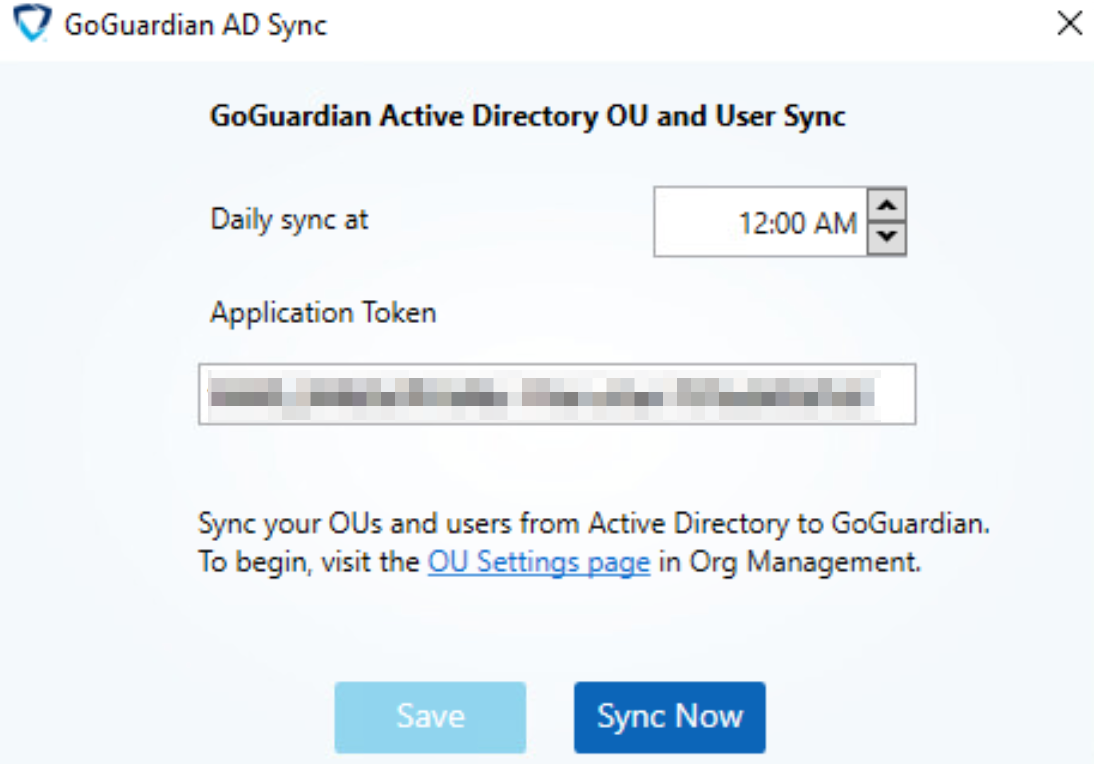This screenshot has width=1094, height=764.
Task: Increase daily sync time with up arrow
Action: tap(887, 205)
